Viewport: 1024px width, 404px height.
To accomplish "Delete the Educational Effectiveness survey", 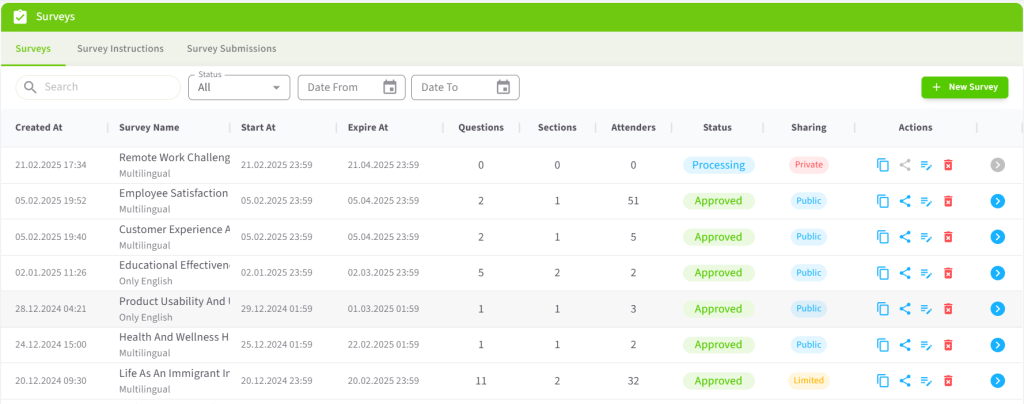I will tap(948, 273).
